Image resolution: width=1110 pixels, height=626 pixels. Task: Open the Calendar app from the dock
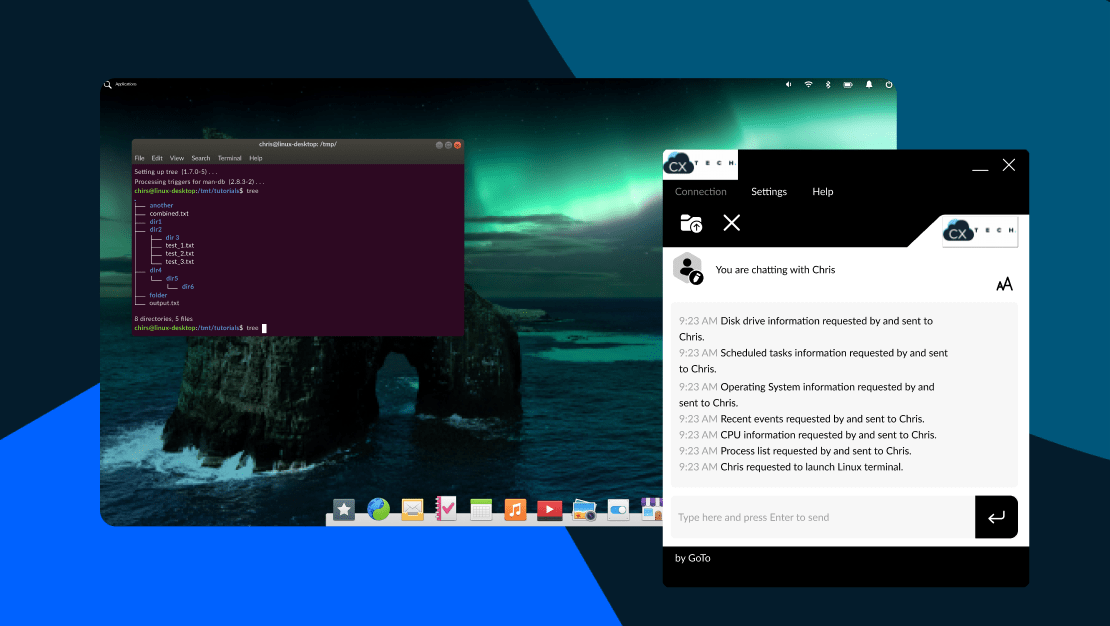point(481,509)
